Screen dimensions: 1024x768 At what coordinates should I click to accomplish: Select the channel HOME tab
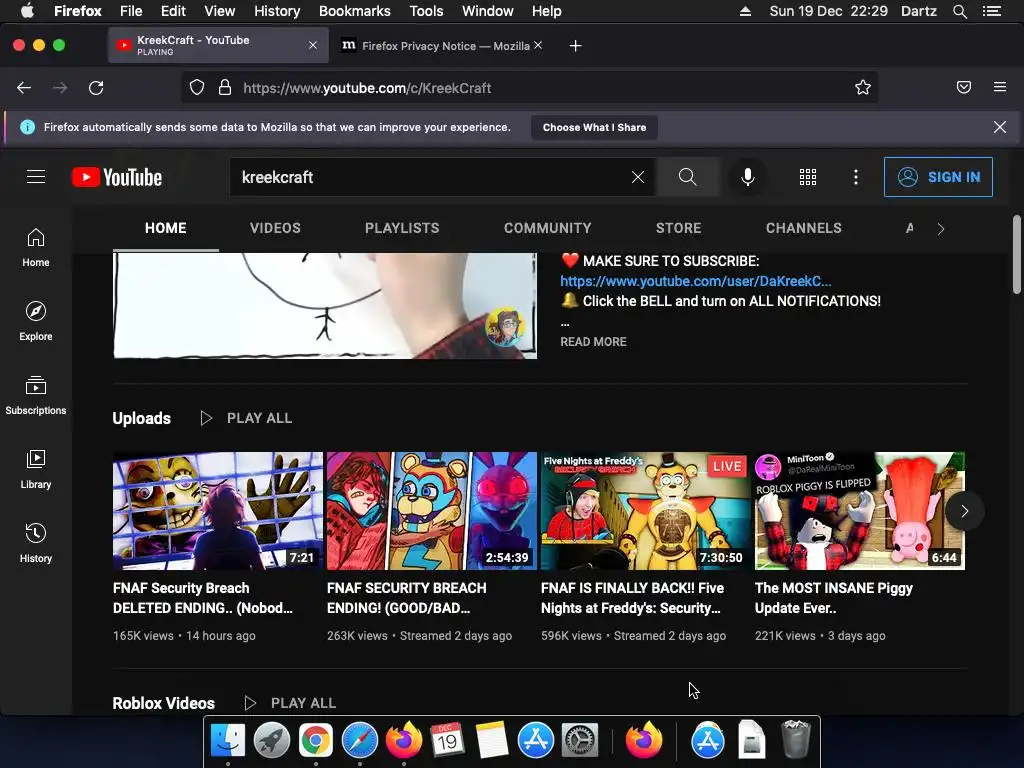pos(166,228)
